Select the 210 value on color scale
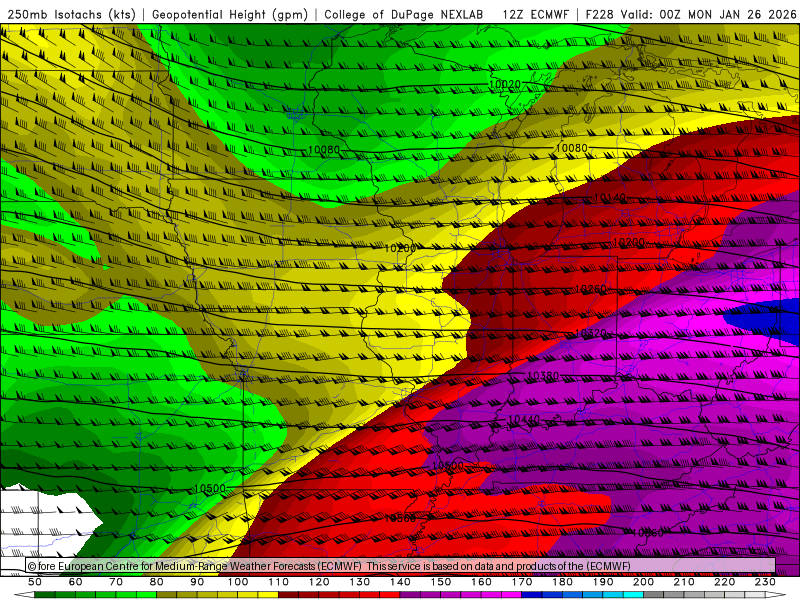 pyautogui.click(x=684, y=582)
